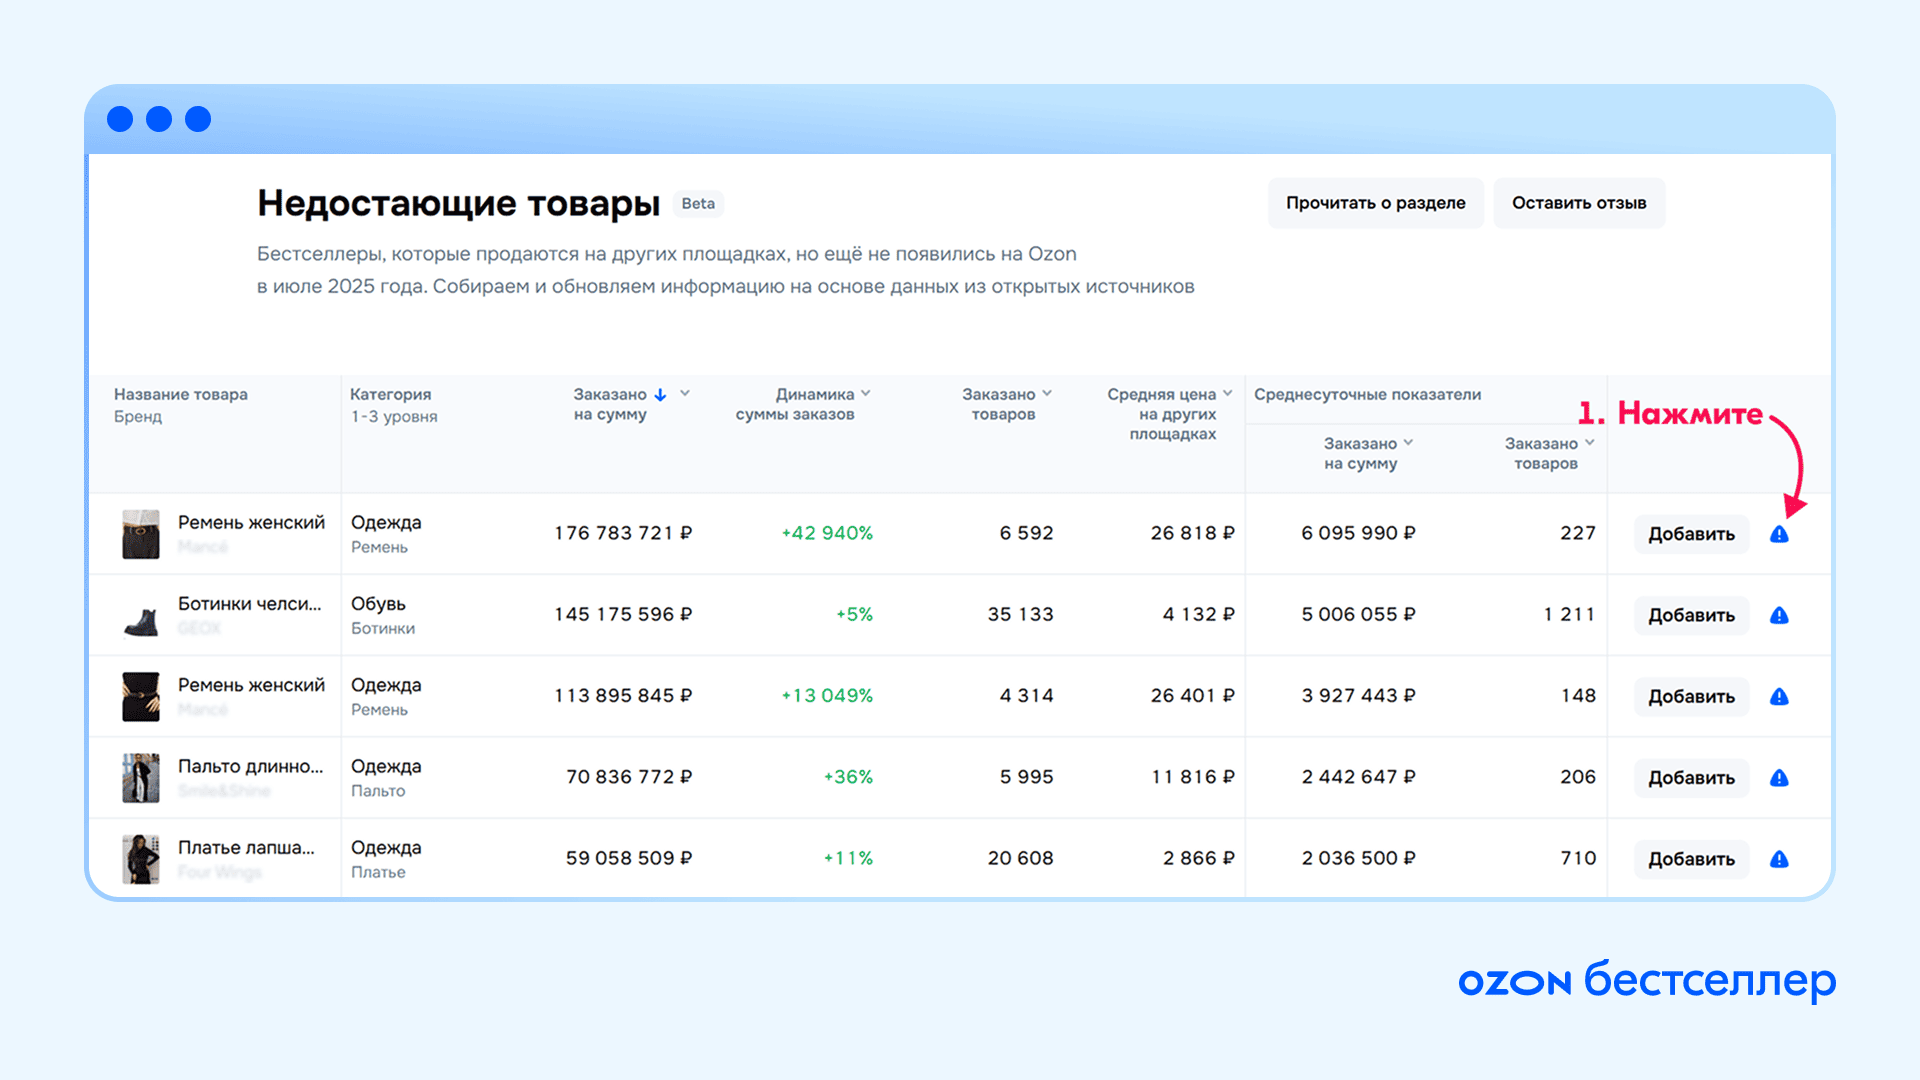
Task: Click the average price 26 818 ₽
Action: pyautogui.click(x=1193, y=533)
